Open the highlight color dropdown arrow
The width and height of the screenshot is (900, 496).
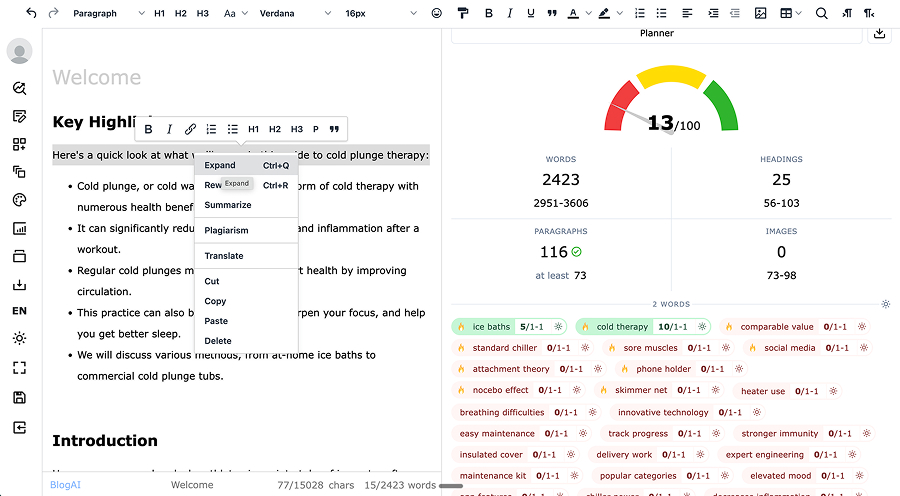[x=619, y=13]
